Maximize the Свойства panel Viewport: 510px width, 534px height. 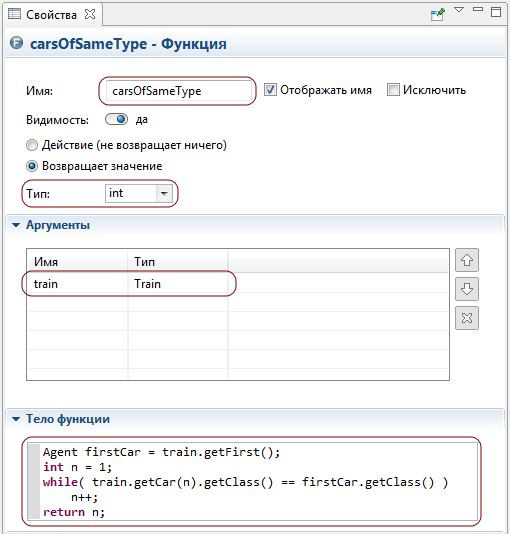(496, 12)
